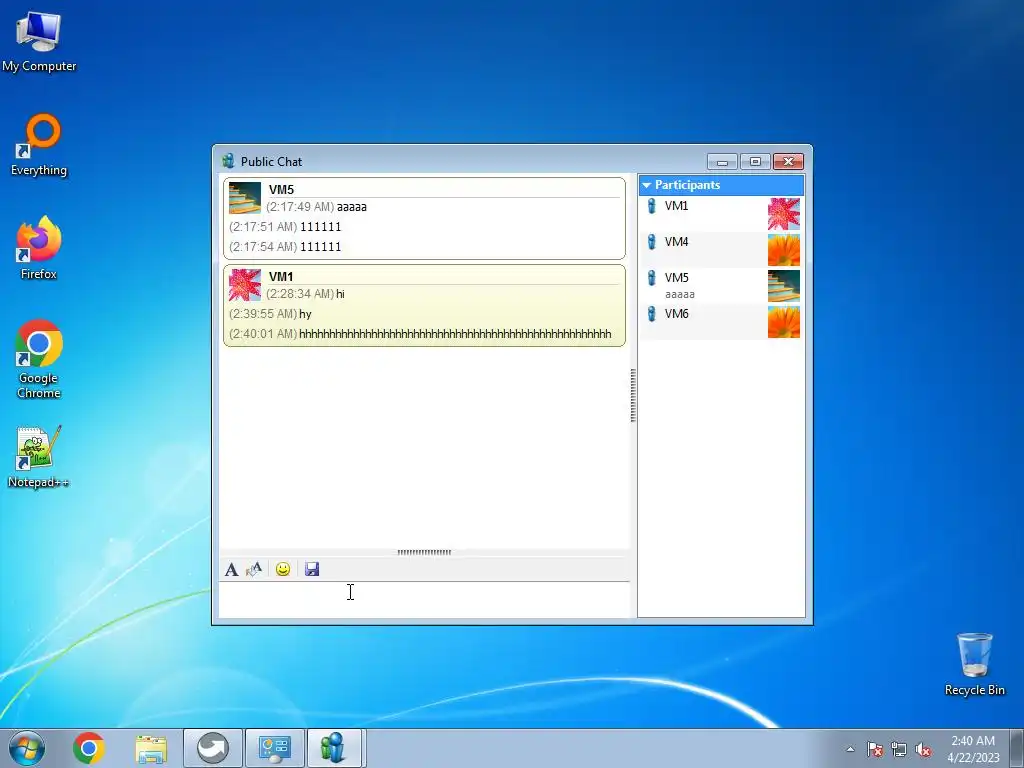This screenshot has height=768, width=1024.
Task: Open My Computer desktop icon
Action: [39, 40]
